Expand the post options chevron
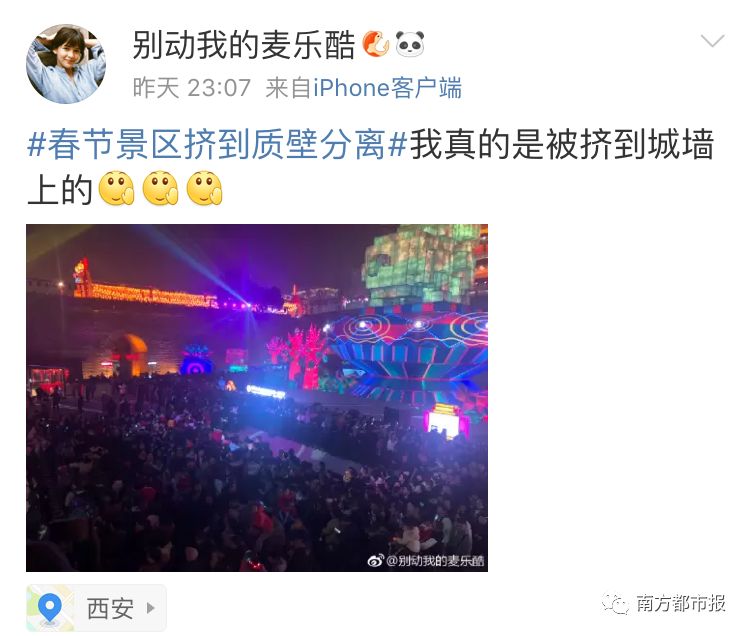Viewport: 750px width, 636px height. pyautogui.click(x=713, y=41)
